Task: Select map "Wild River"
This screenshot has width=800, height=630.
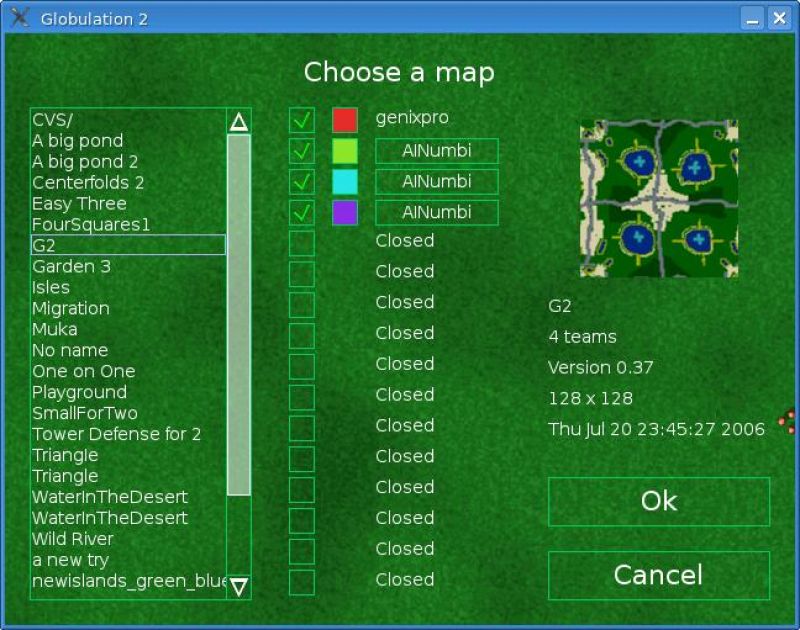Action: coord(128,539)
